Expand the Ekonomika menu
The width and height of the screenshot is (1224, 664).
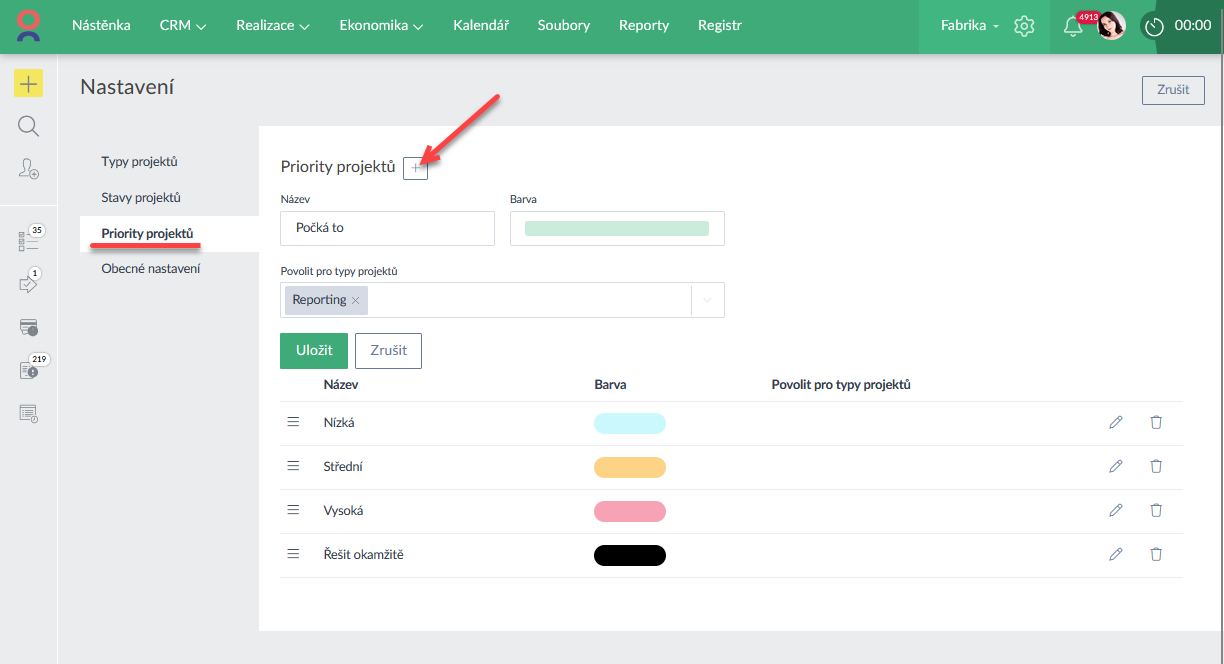pyautogui.click(x=381, y=26)
